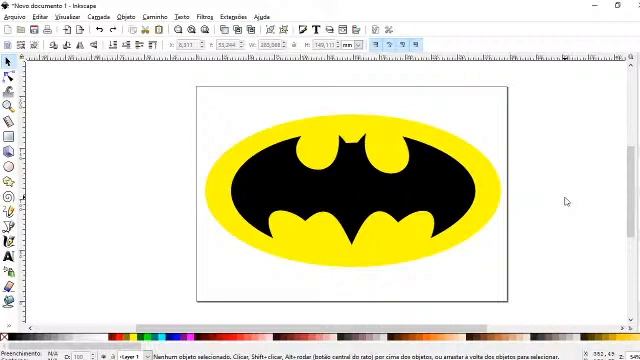Open the Camada menu
Image resolution: width=640 pixels, height=360 pixels.
99,17
